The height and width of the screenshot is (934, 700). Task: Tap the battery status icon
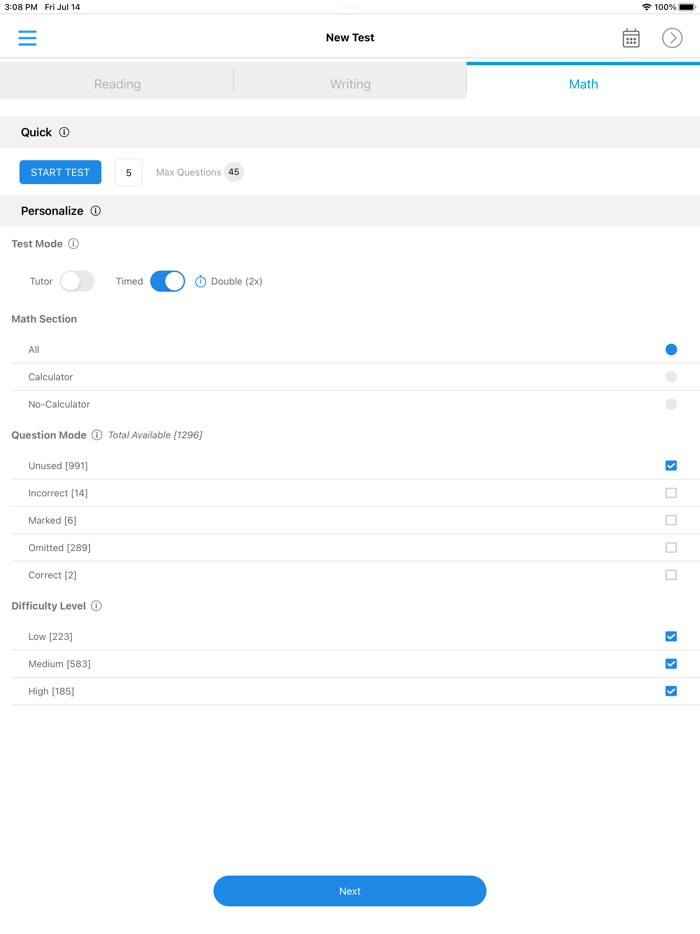pos(687,7)
